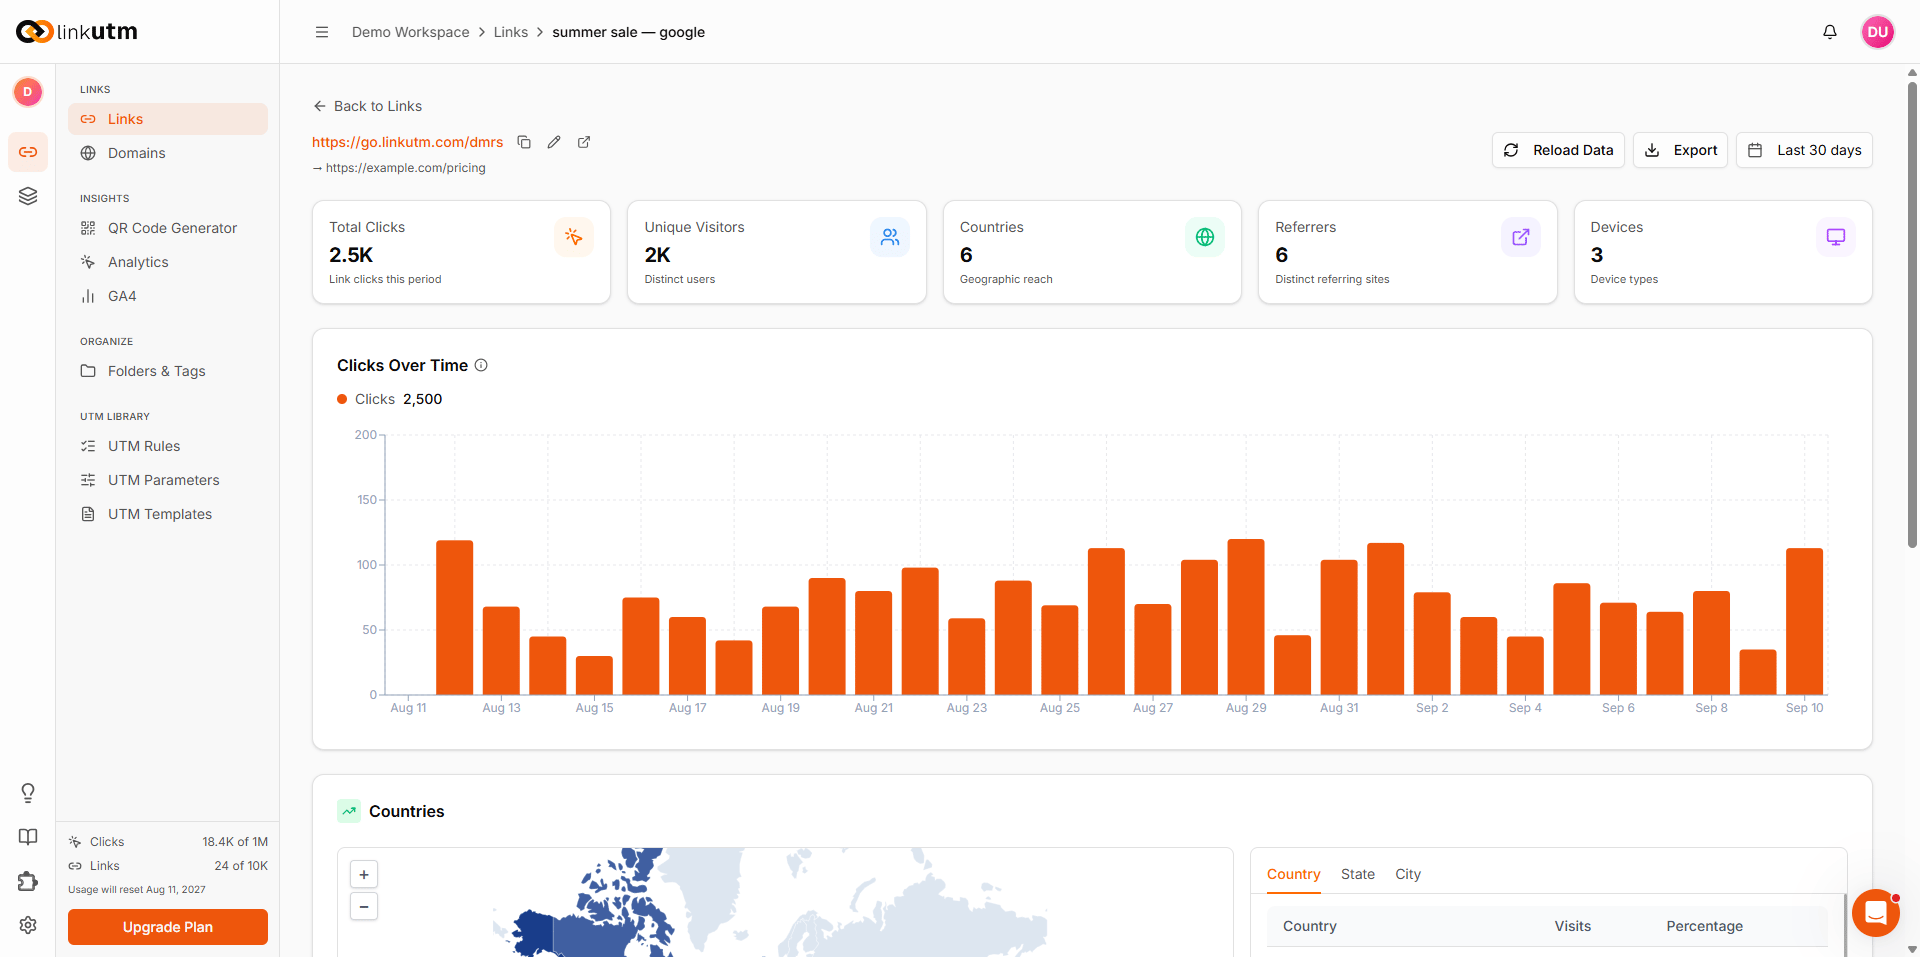Open the go.linkutm.com/dmrs short link
This screenshot has width=1920, height=957.
pos(407,142)
